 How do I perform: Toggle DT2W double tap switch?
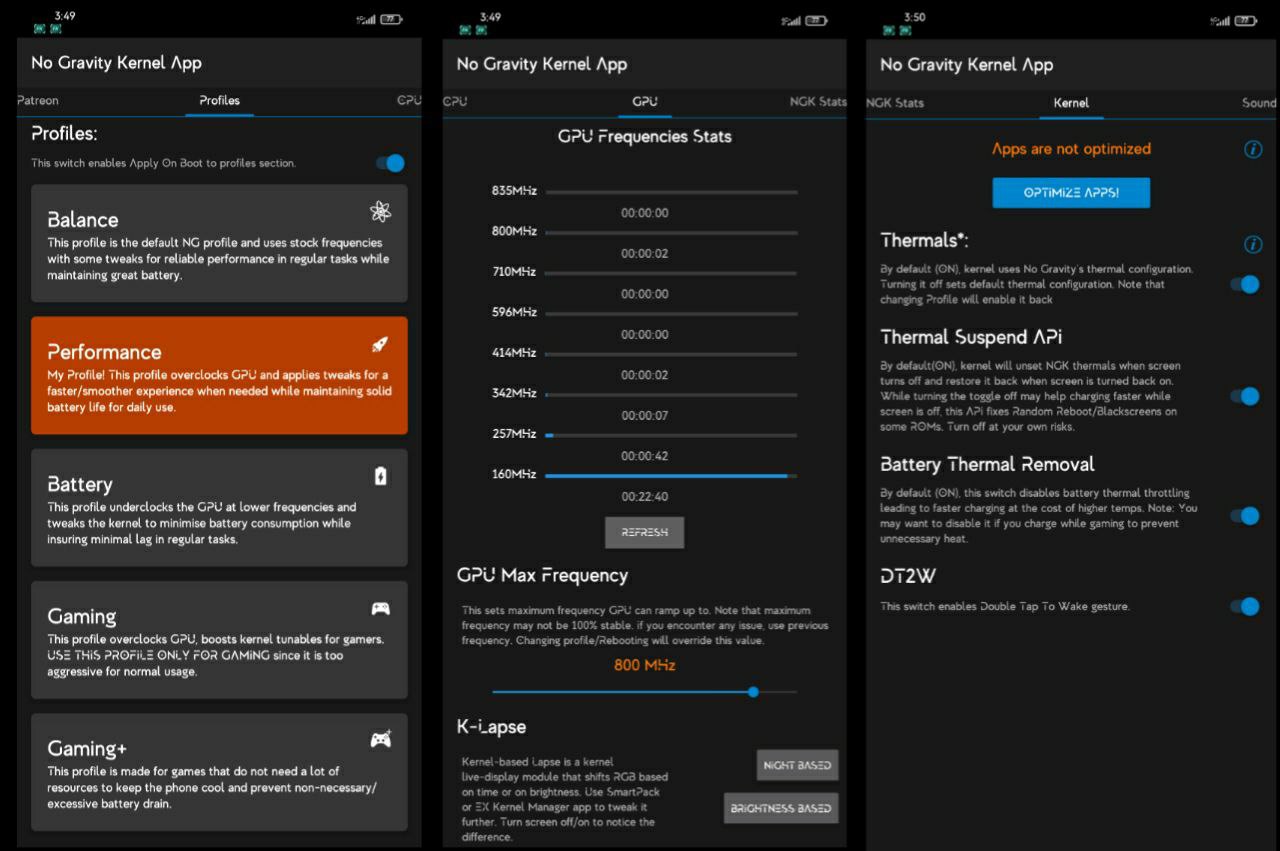point(1245,606)
